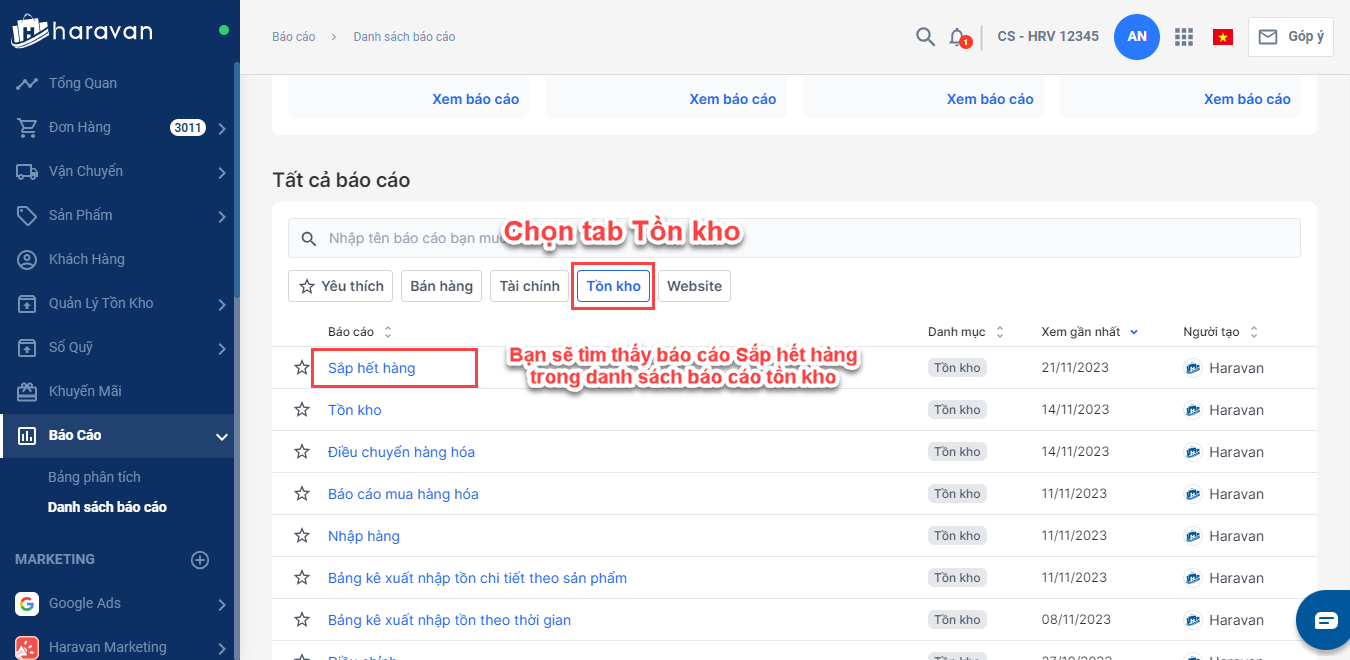
Task: Sort by Người tạo column
Action: [1221, 332]
